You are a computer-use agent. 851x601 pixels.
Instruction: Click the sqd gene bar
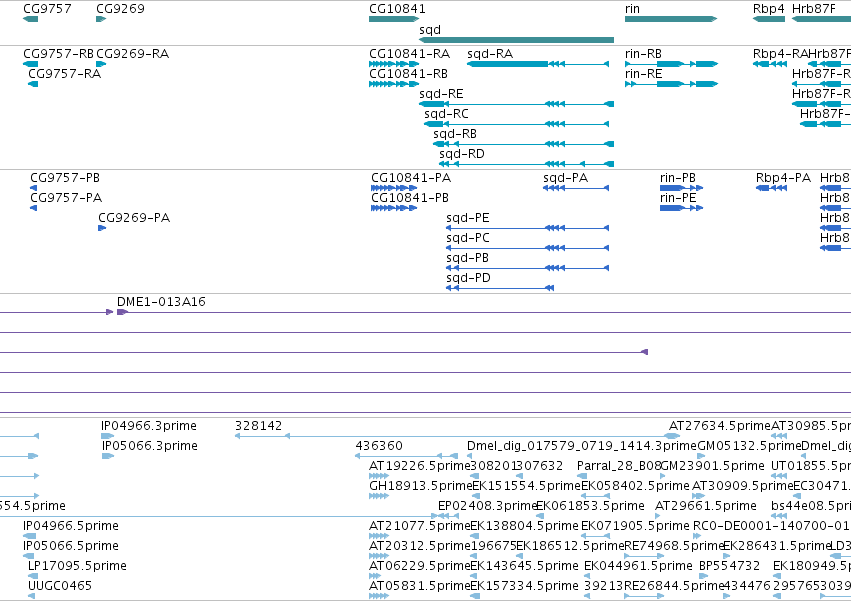(x=516, y=40)
